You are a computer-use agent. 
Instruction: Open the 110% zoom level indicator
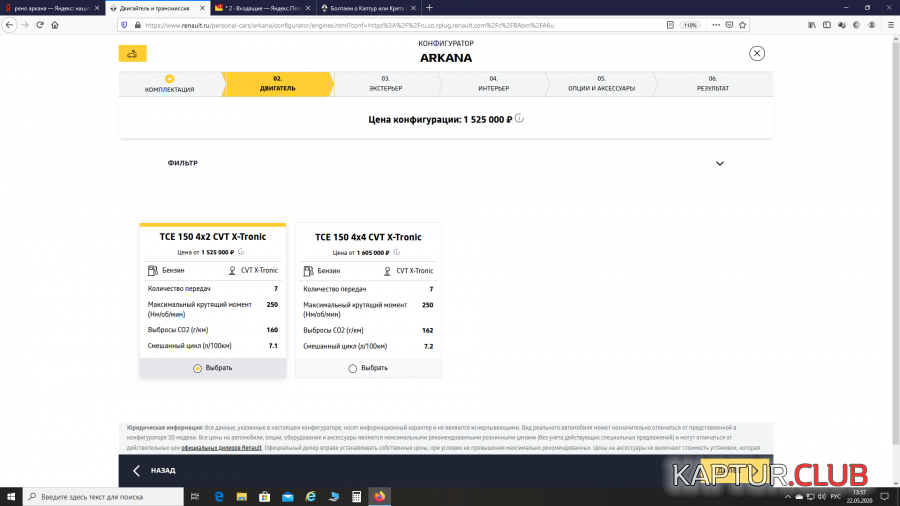690,24
